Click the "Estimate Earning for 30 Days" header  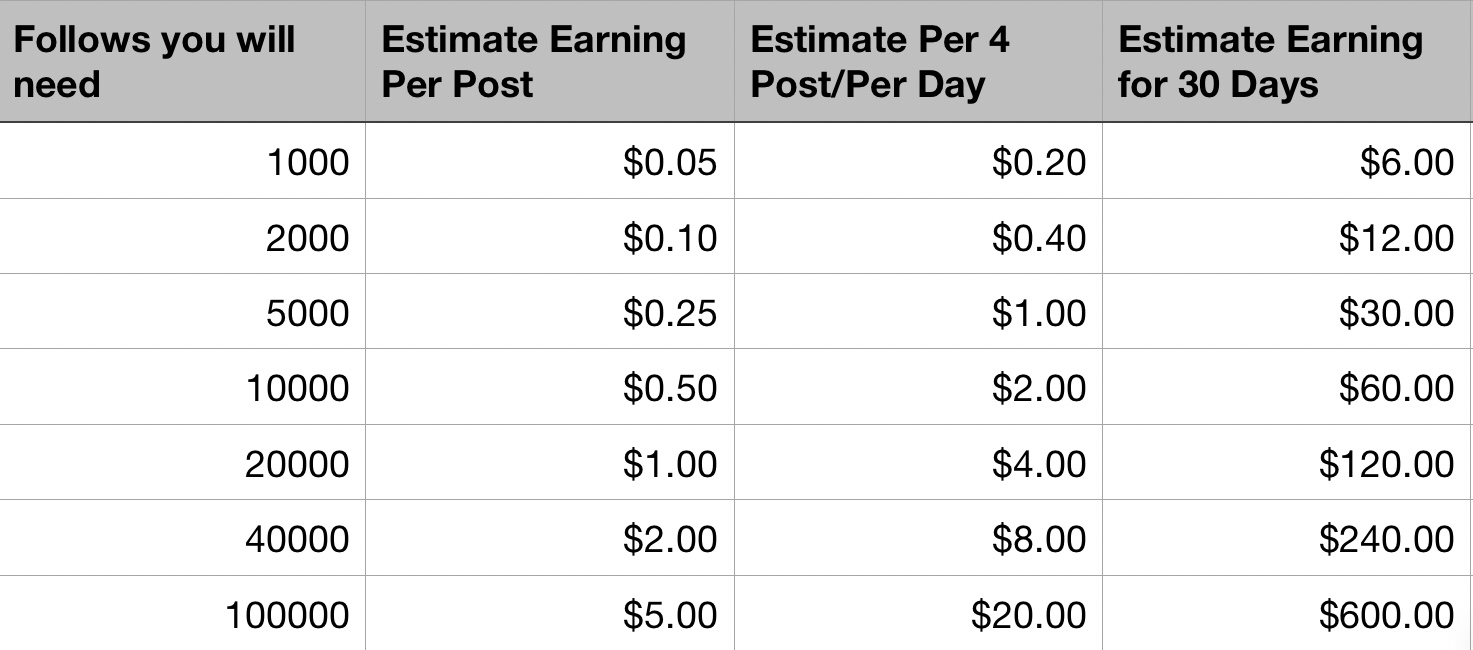pyautogui.click(x=1287, y=62)
